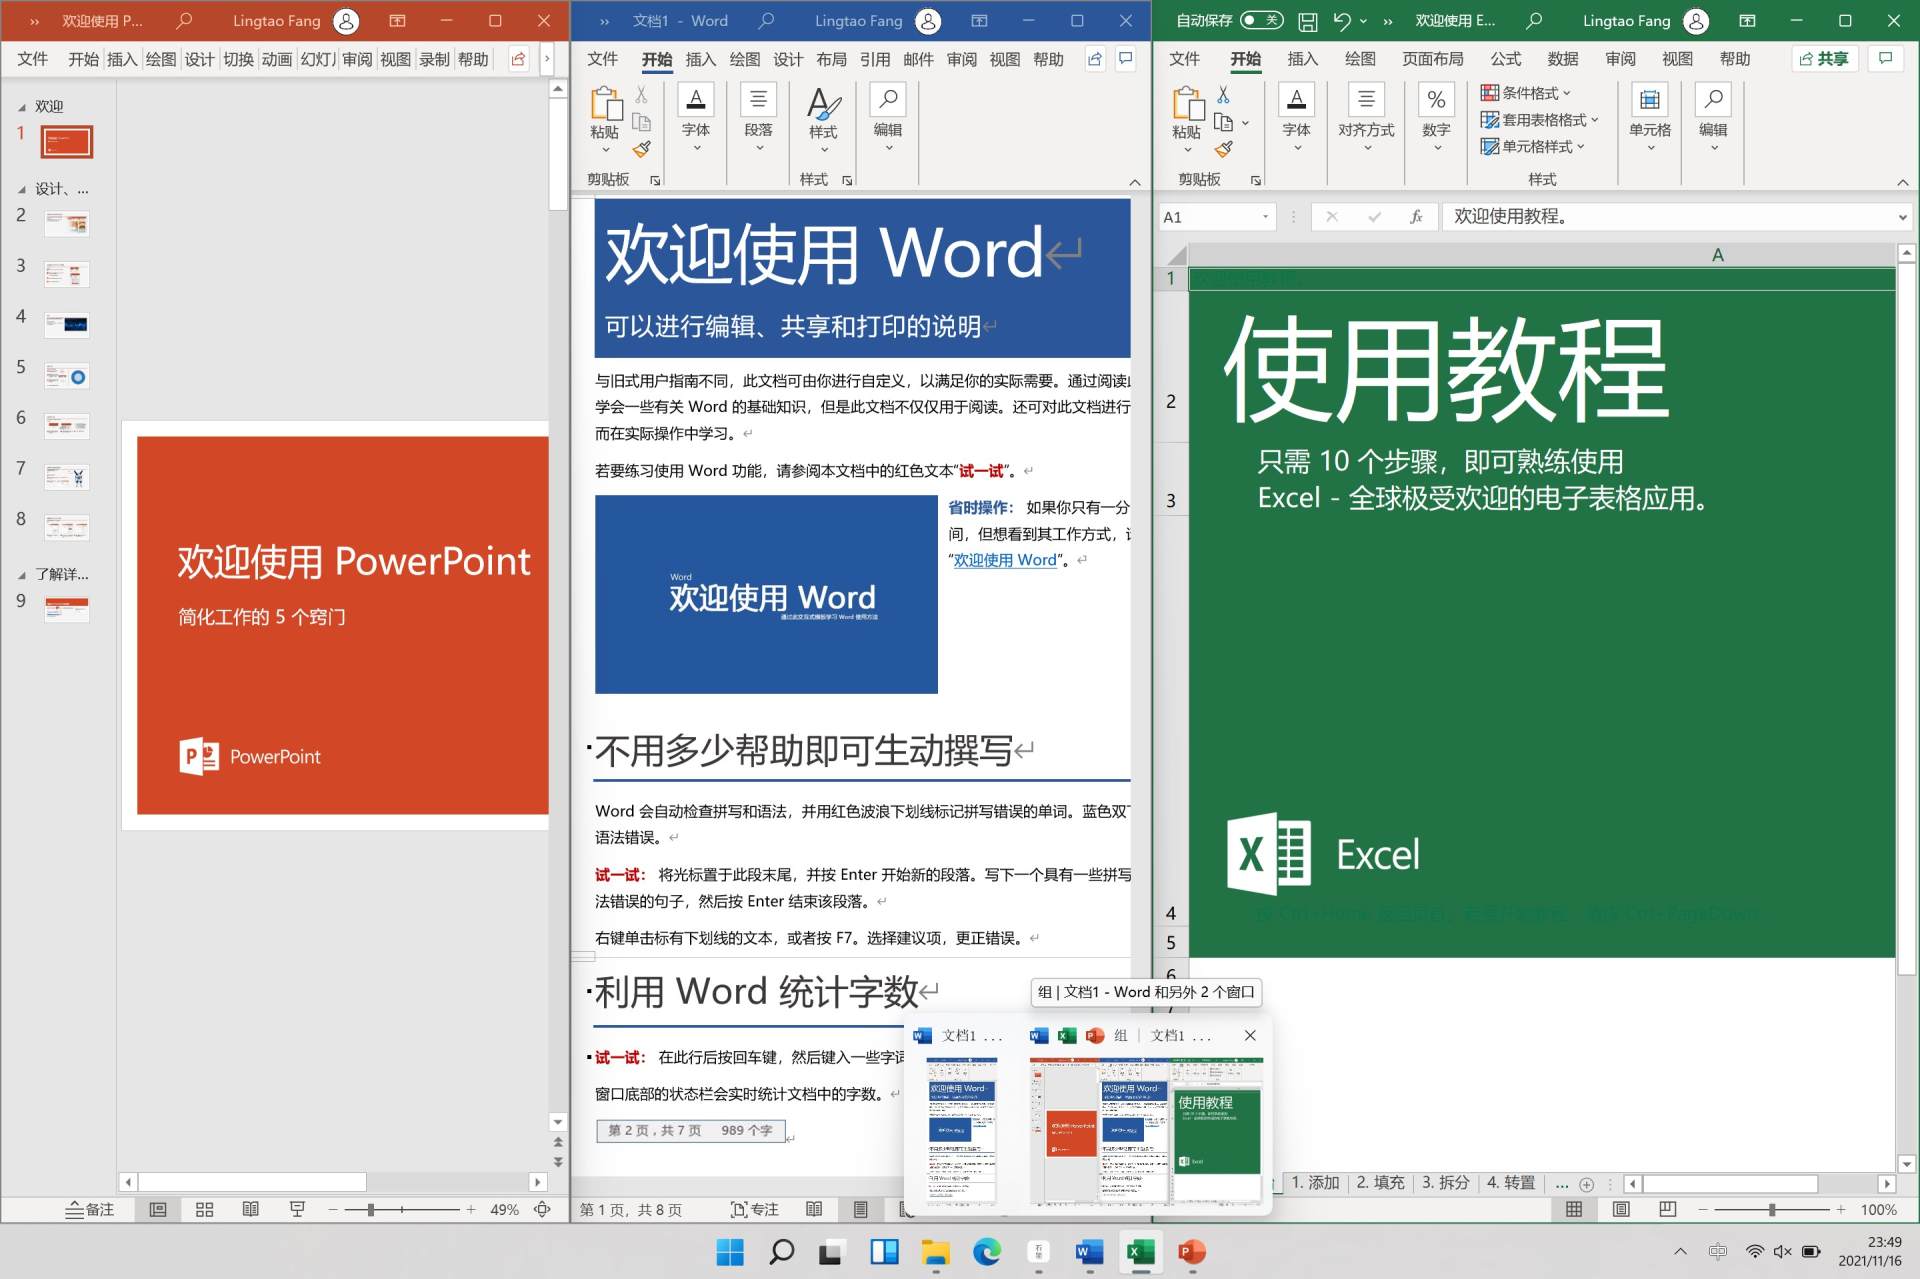Open the comments icon in Word ribbon
The width and height of the screenshot is (1920, 1279).
pyautogui.click(x=1126, y=59)
